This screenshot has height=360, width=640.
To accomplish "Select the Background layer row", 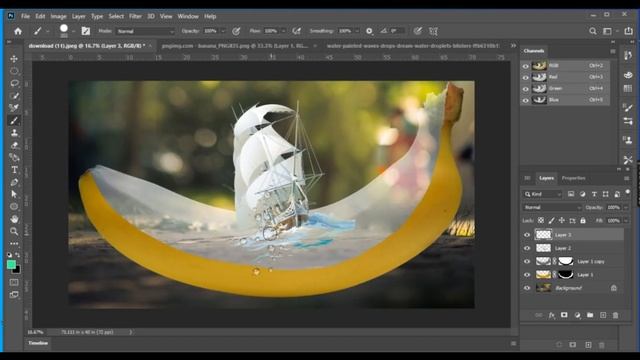I will click(x=573, y=288).
